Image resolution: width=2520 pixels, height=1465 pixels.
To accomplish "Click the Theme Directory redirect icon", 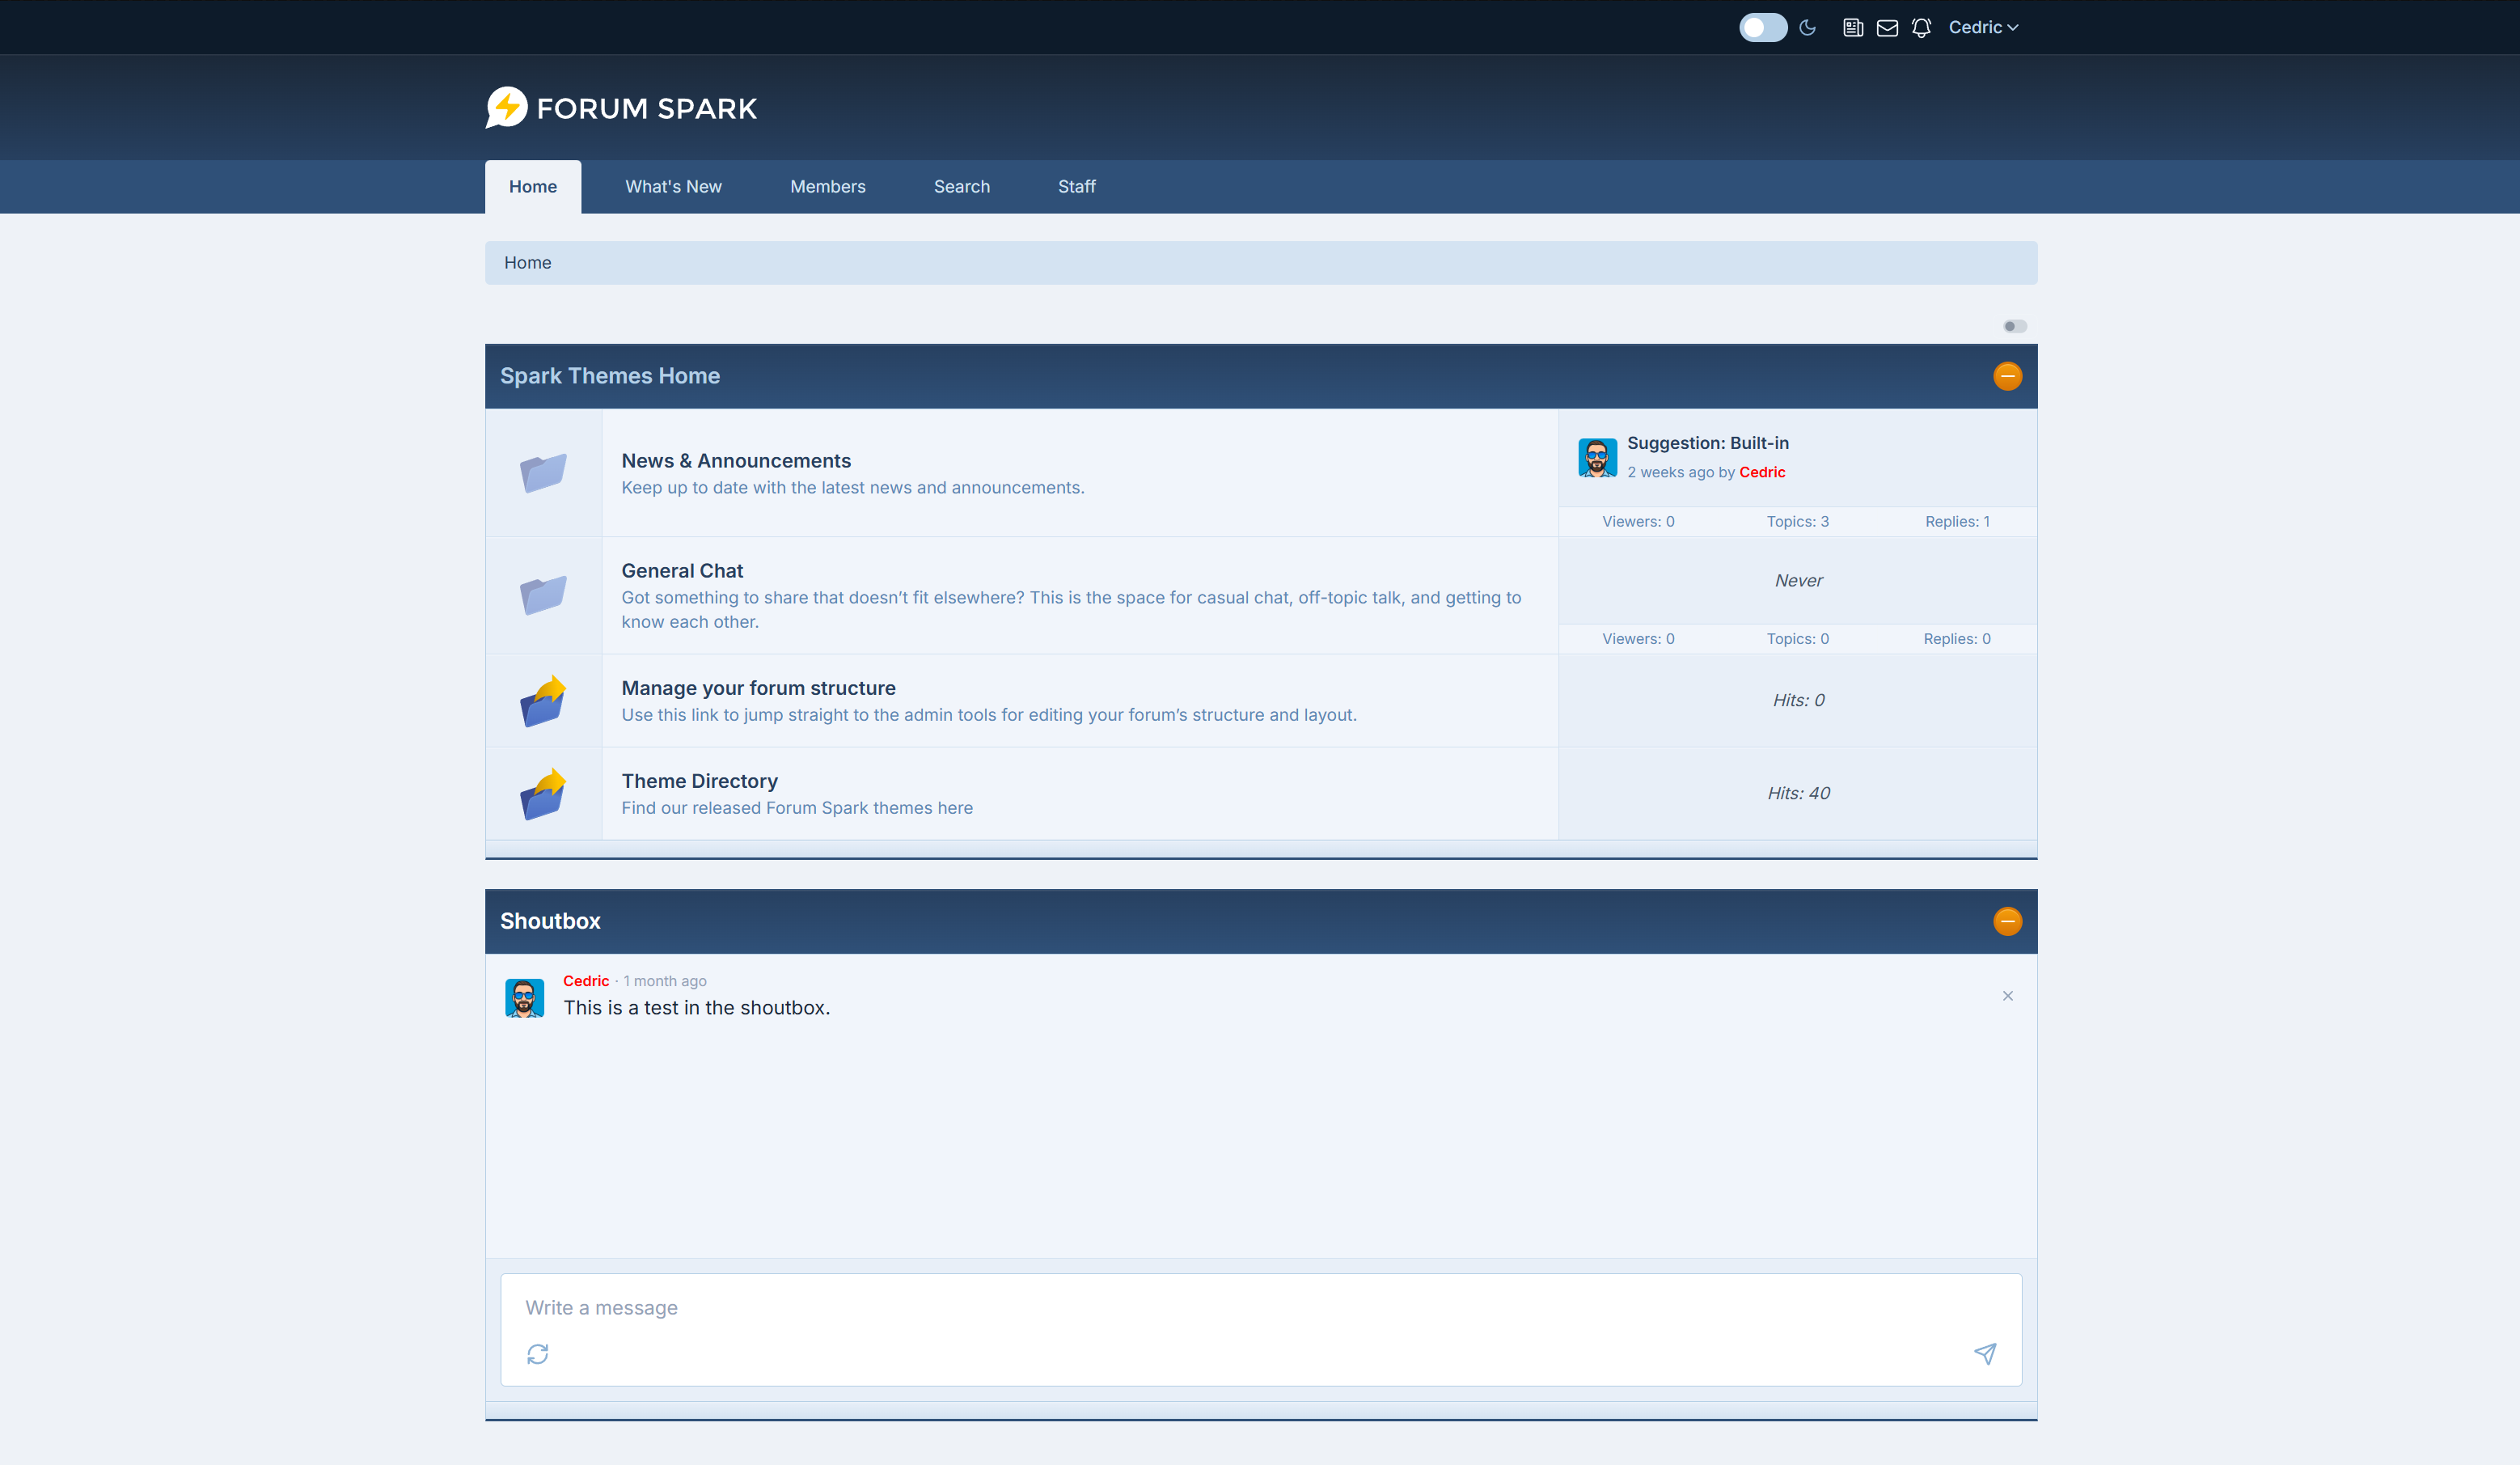I will (x=543, y=794).
